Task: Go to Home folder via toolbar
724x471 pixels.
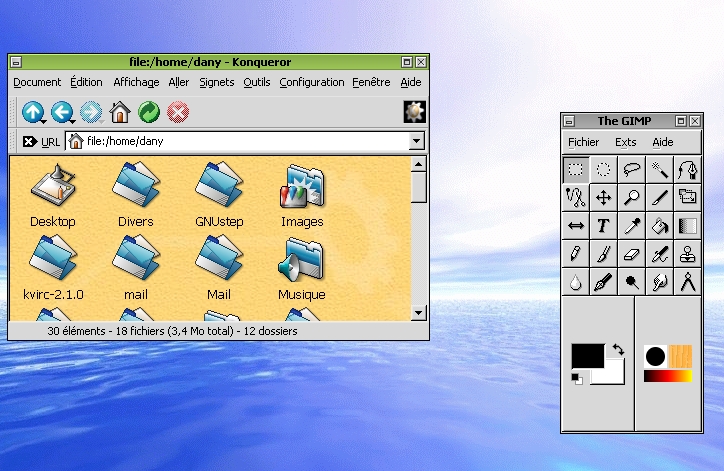Action: click(x=120, y=112)
